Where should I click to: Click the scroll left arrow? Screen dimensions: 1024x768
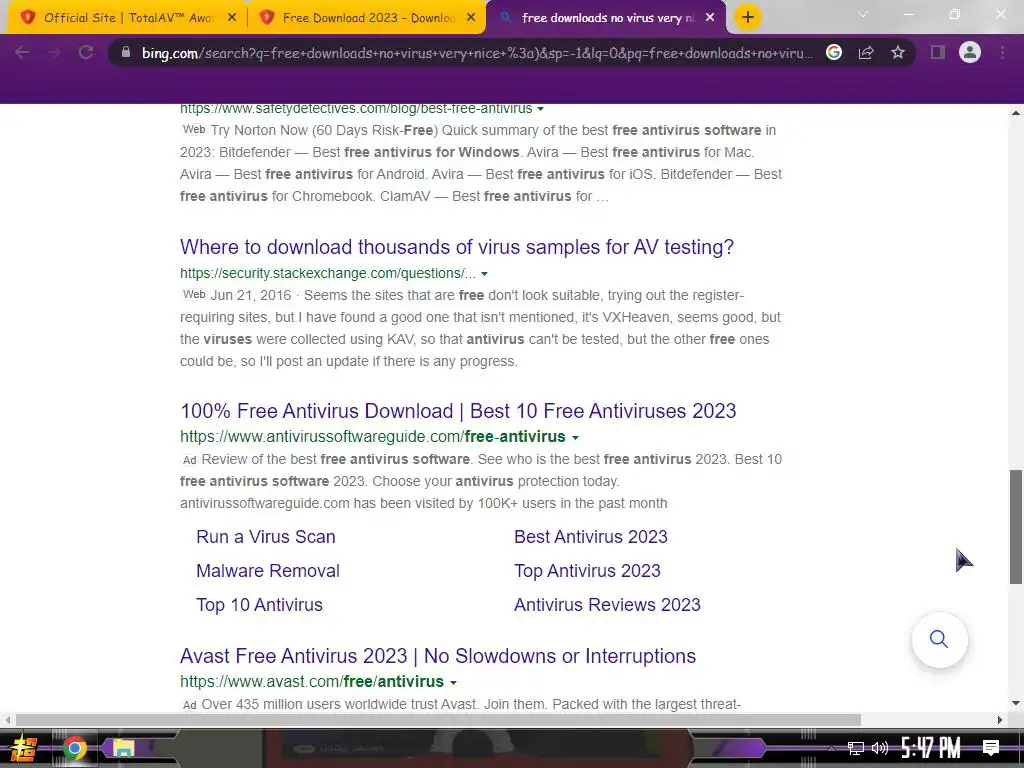7,720
